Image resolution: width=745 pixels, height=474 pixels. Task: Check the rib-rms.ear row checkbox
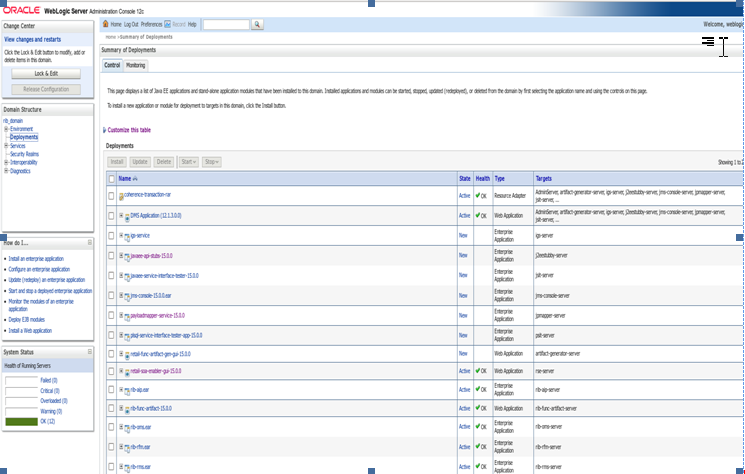(x=112, y=466)
